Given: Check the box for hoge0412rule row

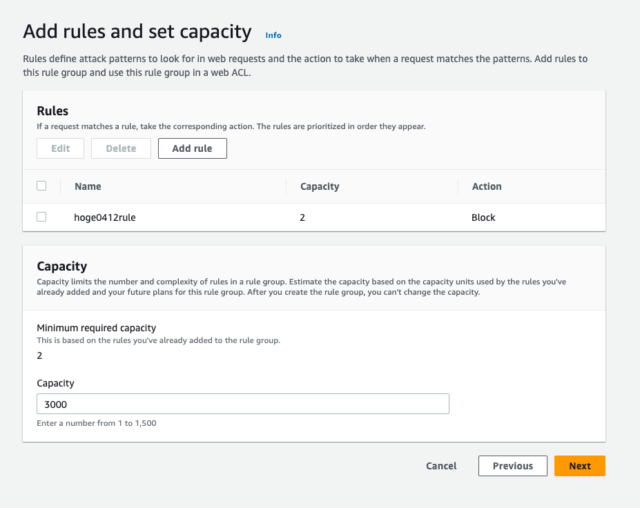Looking at the screenshot, I should (x=42, y=217).
